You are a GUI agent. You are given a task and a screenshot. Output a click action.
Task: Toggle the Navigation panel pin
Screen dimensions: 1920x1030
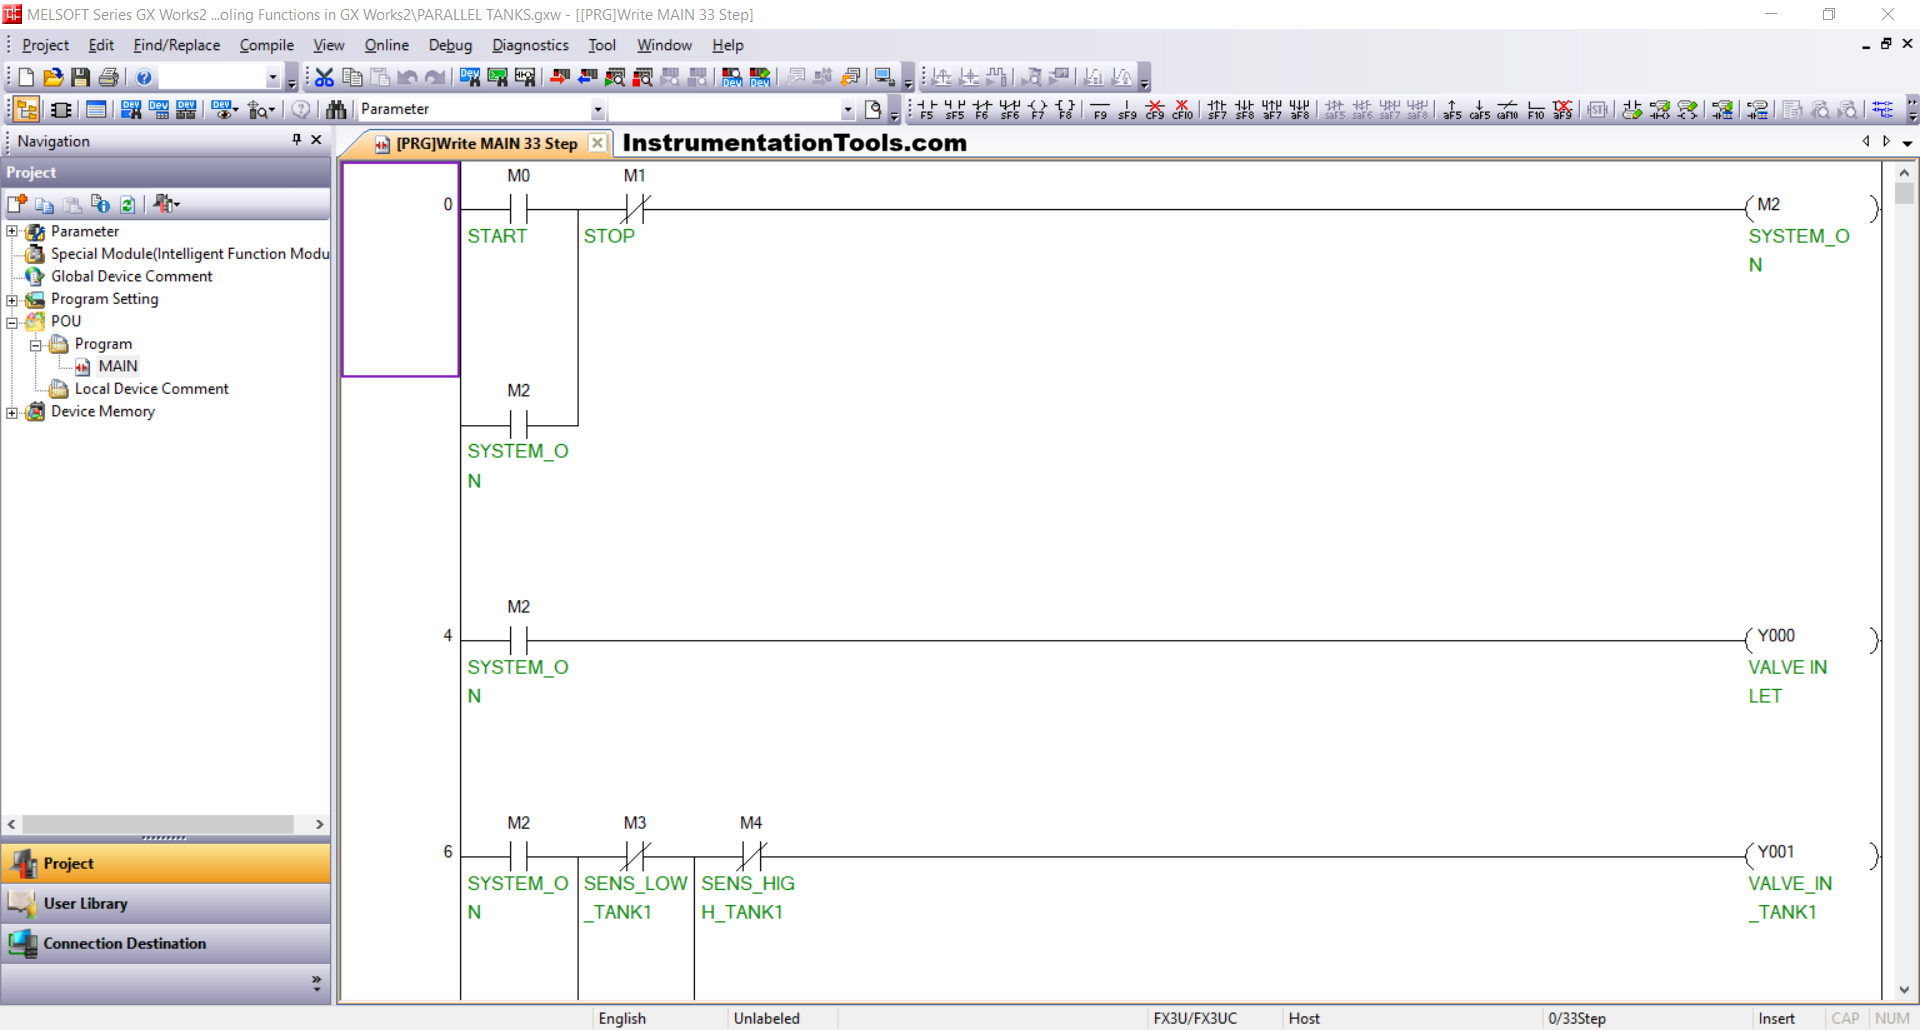(297, 140)
